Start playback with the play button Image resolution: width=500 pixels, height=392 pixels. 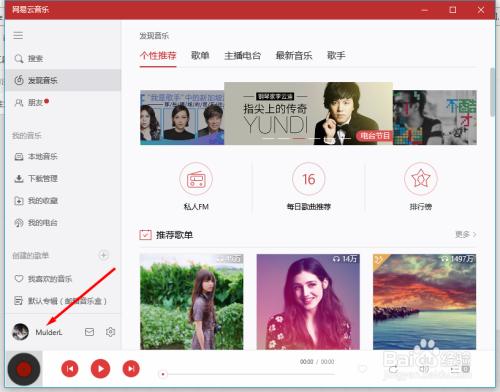pos(100,369)
